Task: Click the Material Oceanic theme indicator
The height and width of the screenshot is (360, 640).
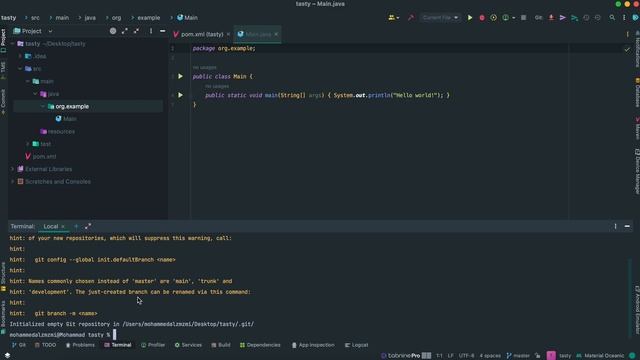Action: coord(600,356)
